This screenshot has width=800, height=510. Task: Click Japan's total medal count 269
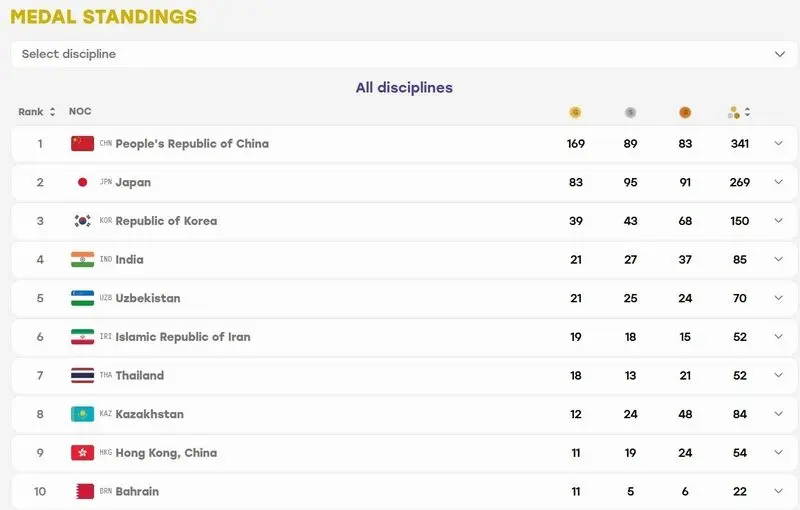click(x=739, y=182)
